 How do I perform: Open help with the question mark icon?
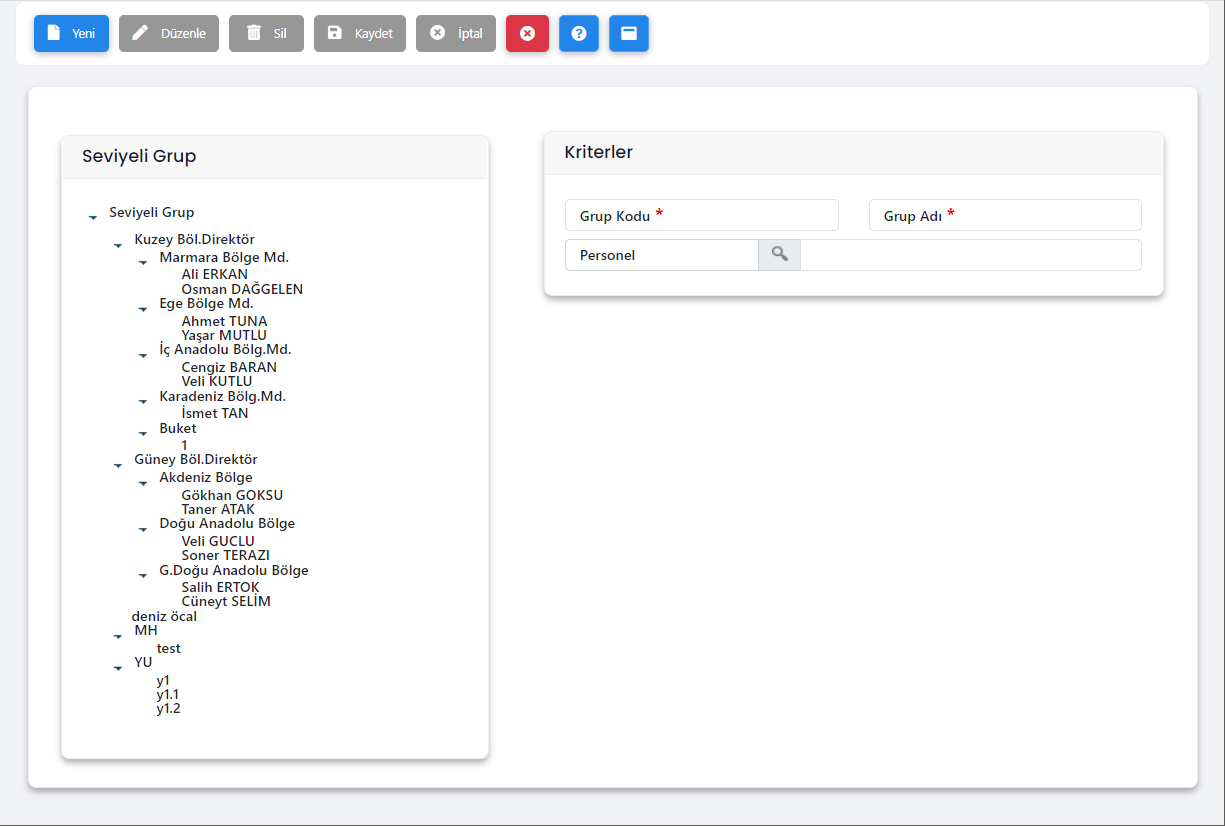(579, 33)
